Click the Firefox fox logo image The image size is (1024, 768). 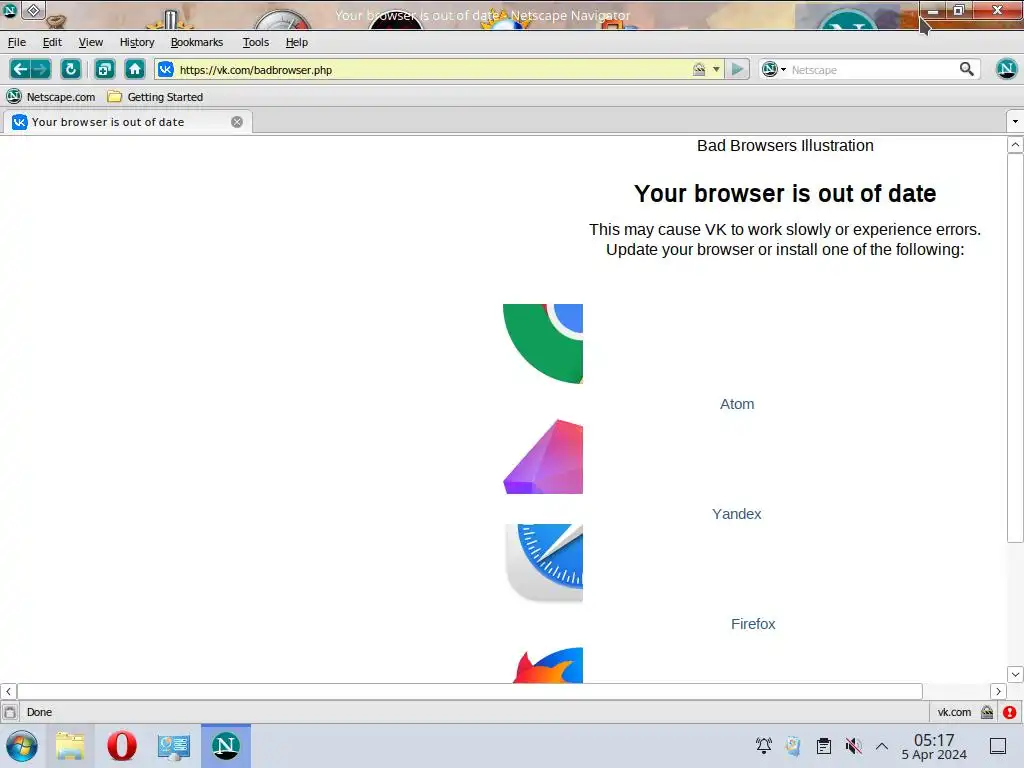[547, 665]
